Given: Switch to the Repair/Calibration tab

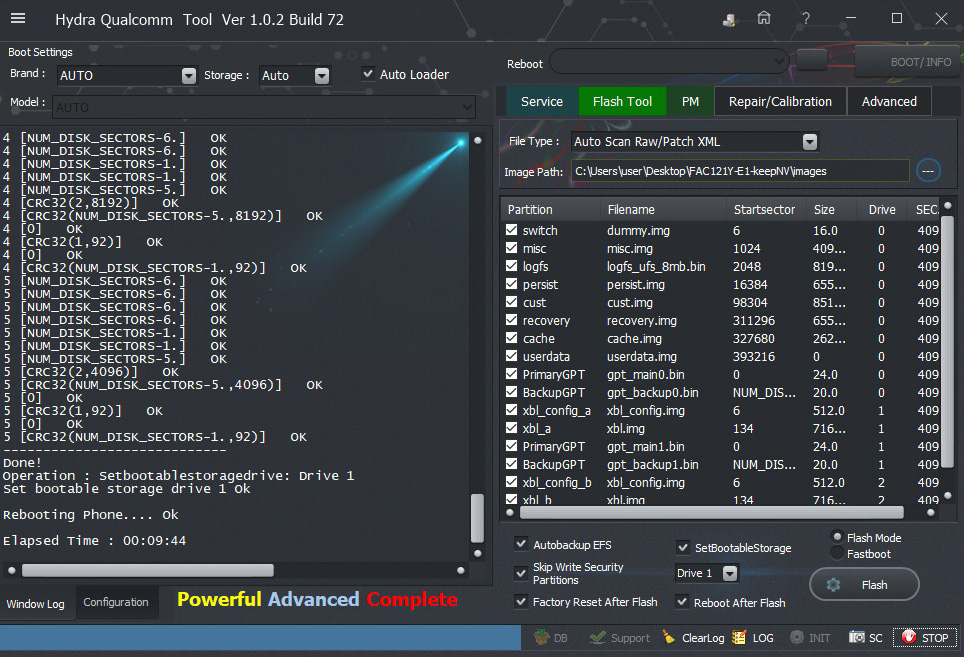Looking at the screenshot, I should [780, 101].
